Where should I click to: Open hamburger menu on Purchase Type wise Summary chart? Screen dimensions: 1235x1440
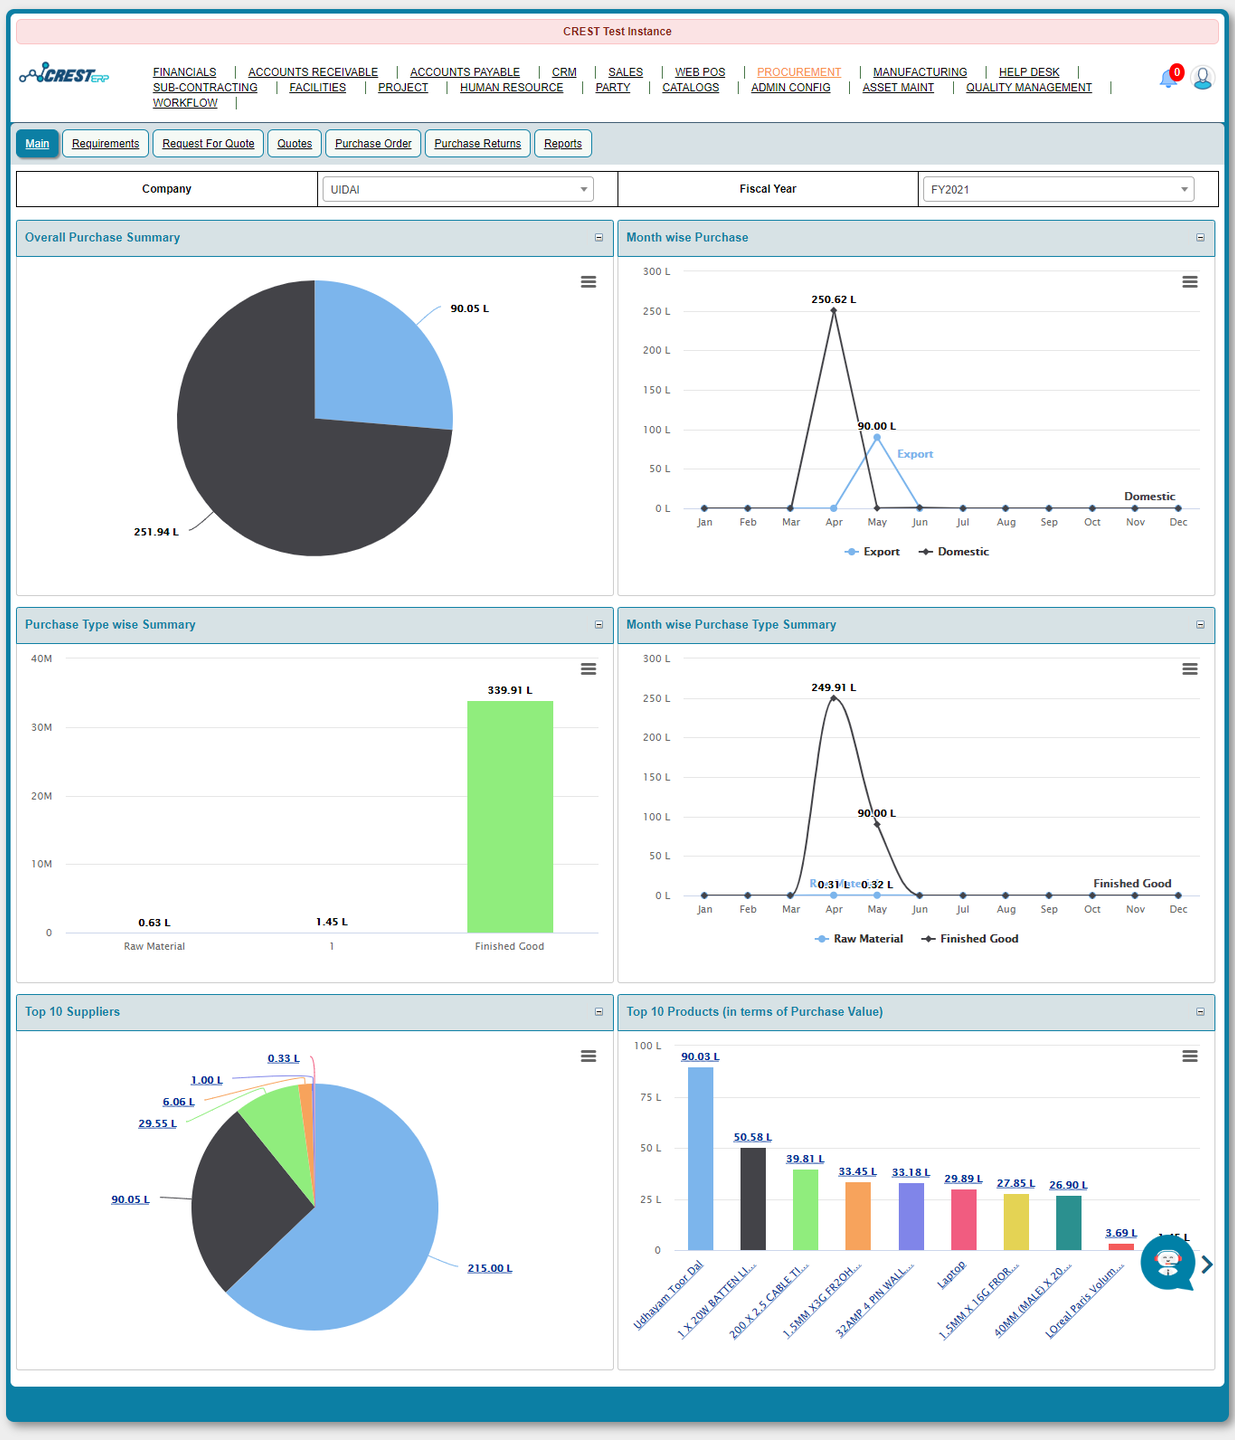point(588,669)
